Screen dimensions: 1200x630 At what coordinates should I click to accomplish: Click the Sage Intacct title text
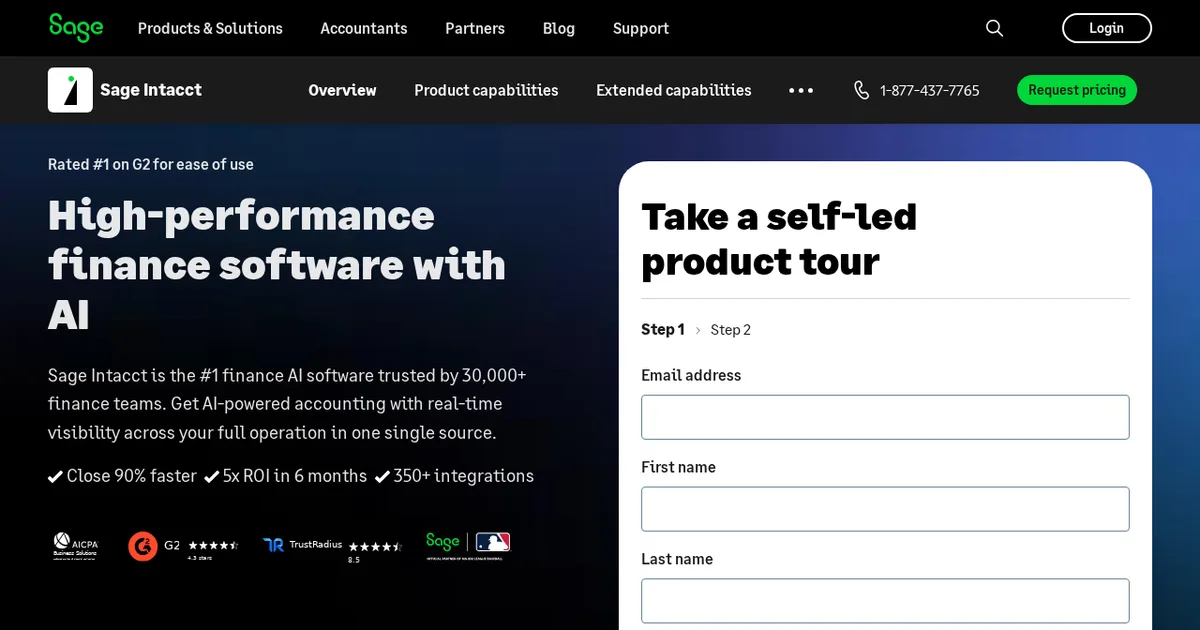151,90
